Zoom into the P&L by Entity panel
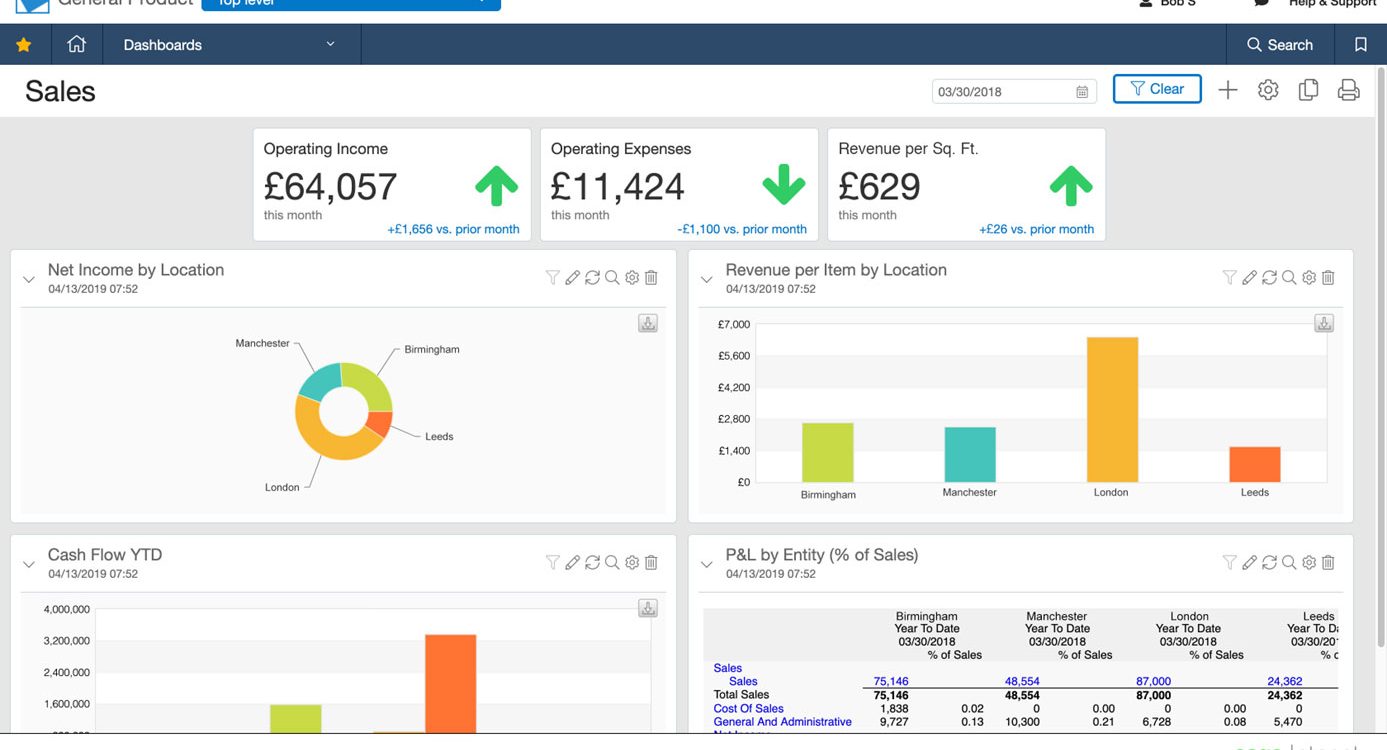This screenshot has height=750, width=1387. tap(1289, 563)
